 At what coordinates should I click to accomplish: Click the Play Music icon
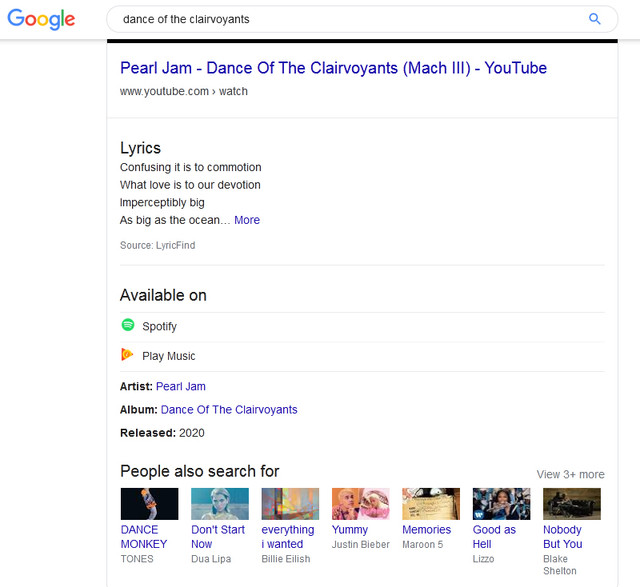pyautogui.click(x=127, y=354)
